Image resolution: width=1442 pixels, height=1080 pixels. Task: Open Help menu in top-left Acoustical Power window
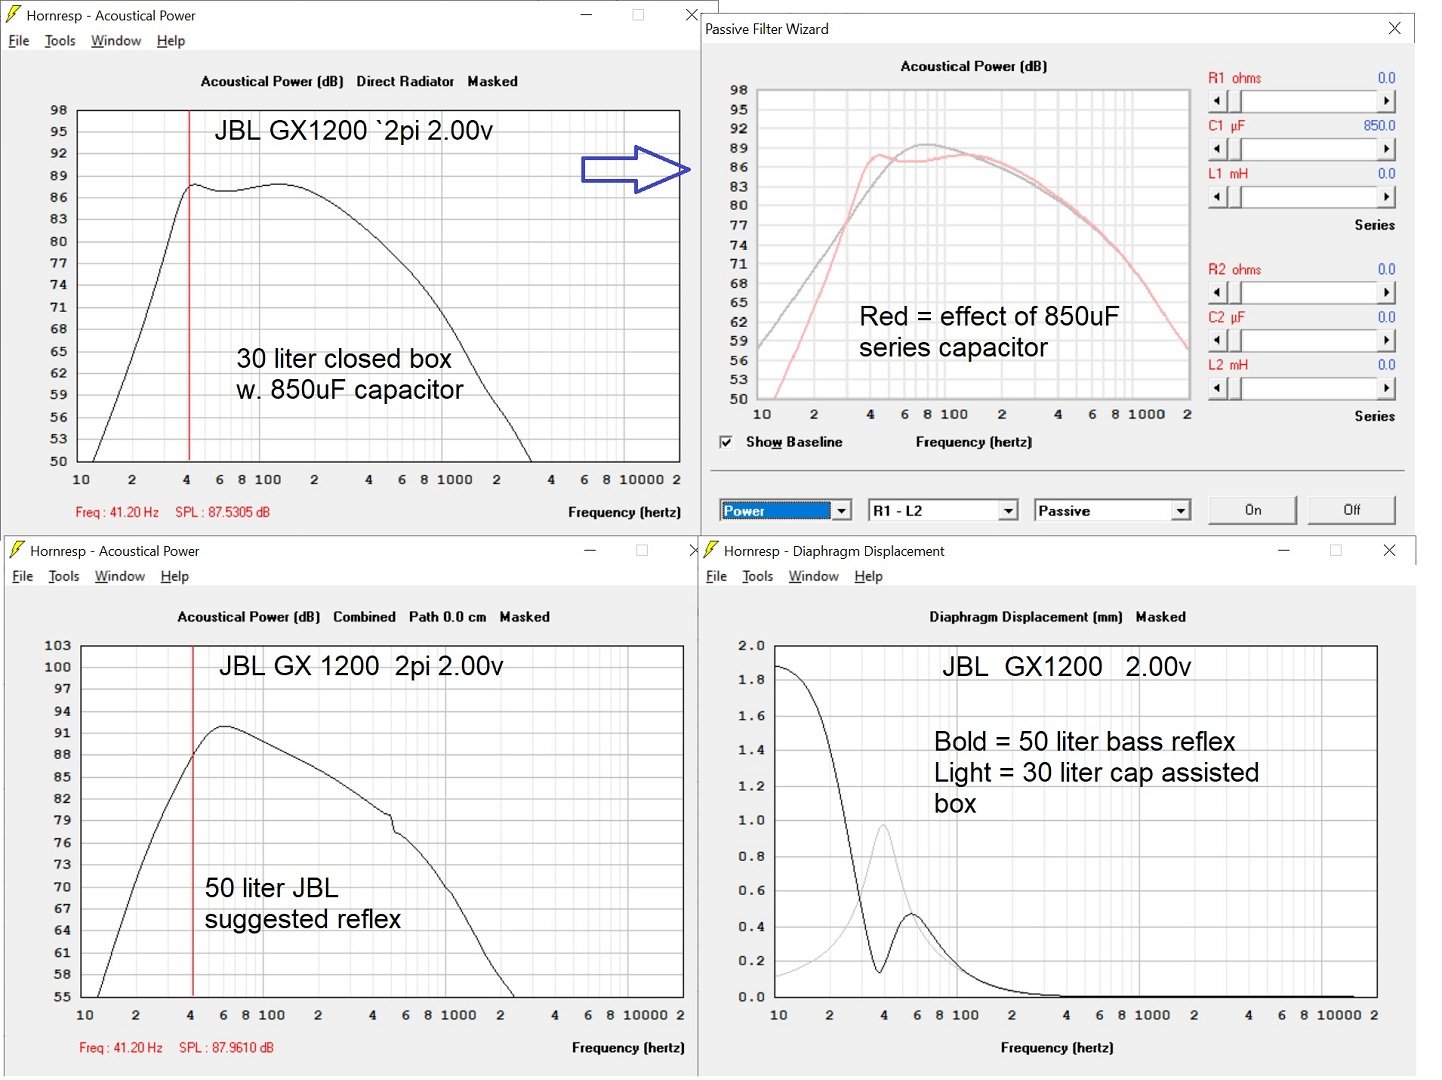[x=171, y=41]
